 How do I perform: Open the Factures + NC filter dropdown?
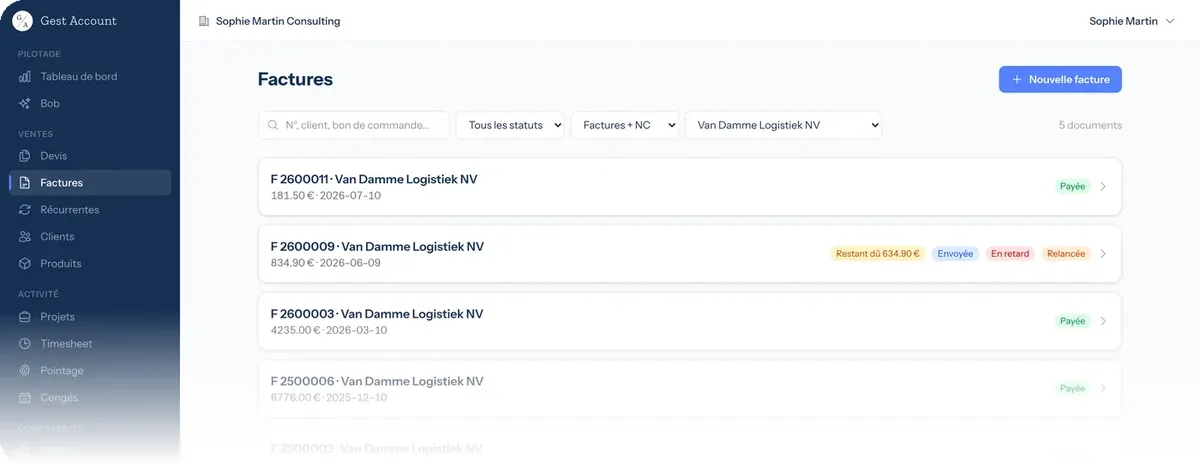624,125
